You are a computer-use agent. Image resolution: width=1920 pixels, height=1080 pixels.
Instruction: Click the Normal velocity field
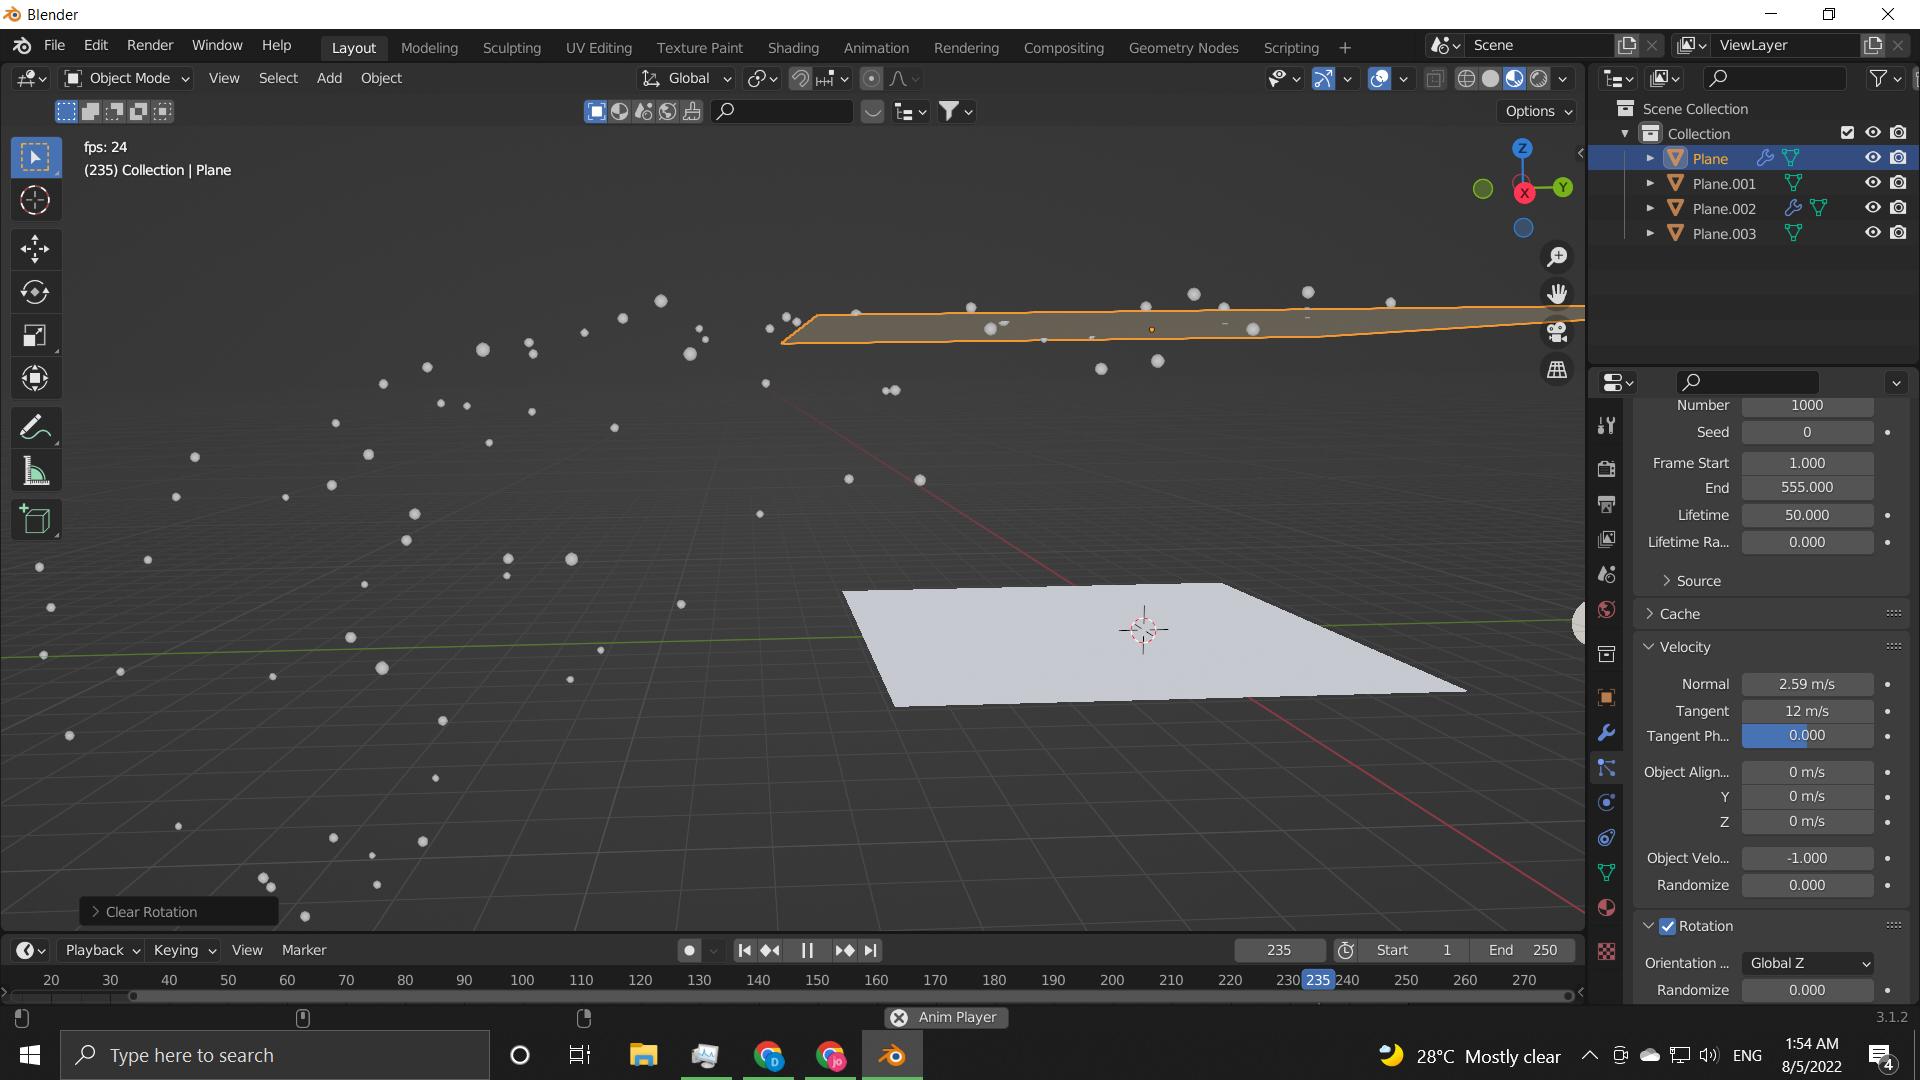click(1807, 685)
